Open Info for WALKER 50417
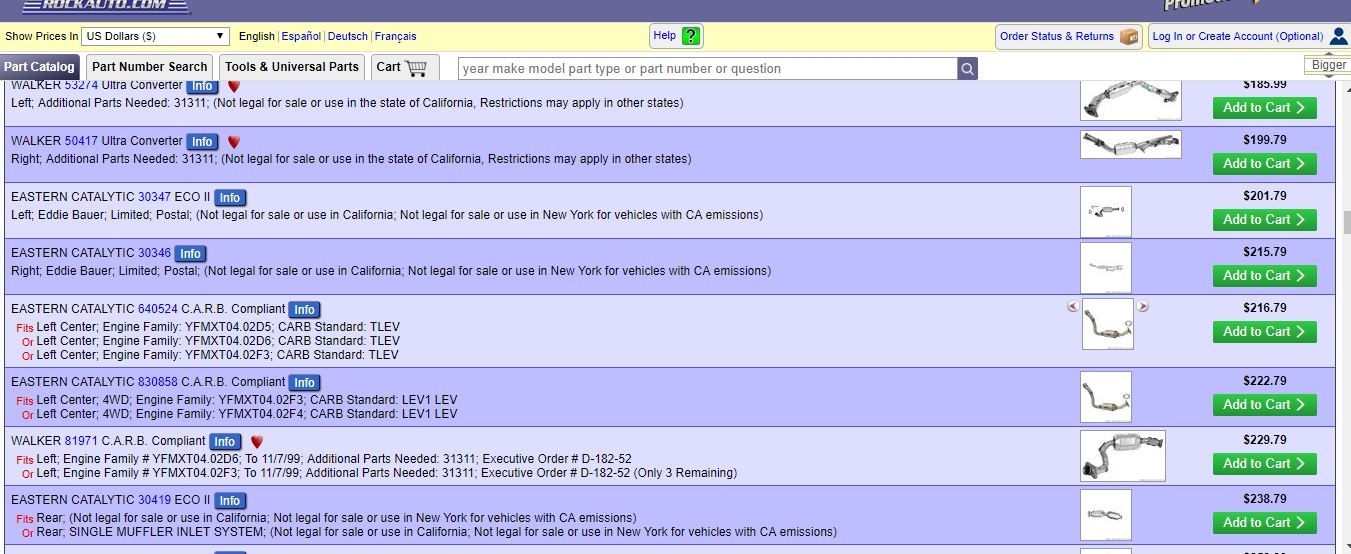The image size is (1351, 554). tap(202, 142)
